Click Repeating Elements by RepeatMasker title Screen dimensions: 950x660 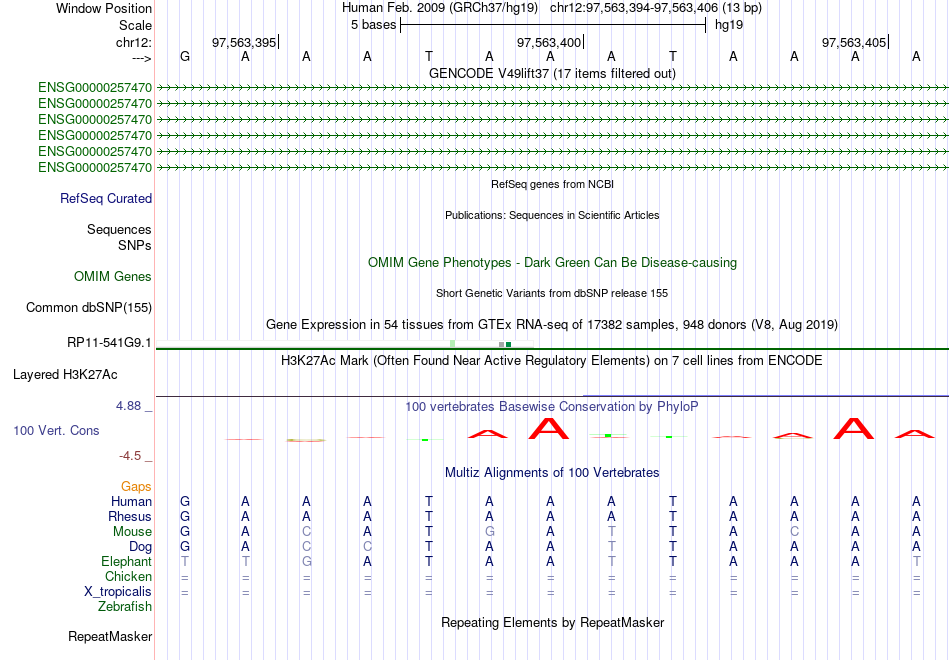[x=552, y=622]
